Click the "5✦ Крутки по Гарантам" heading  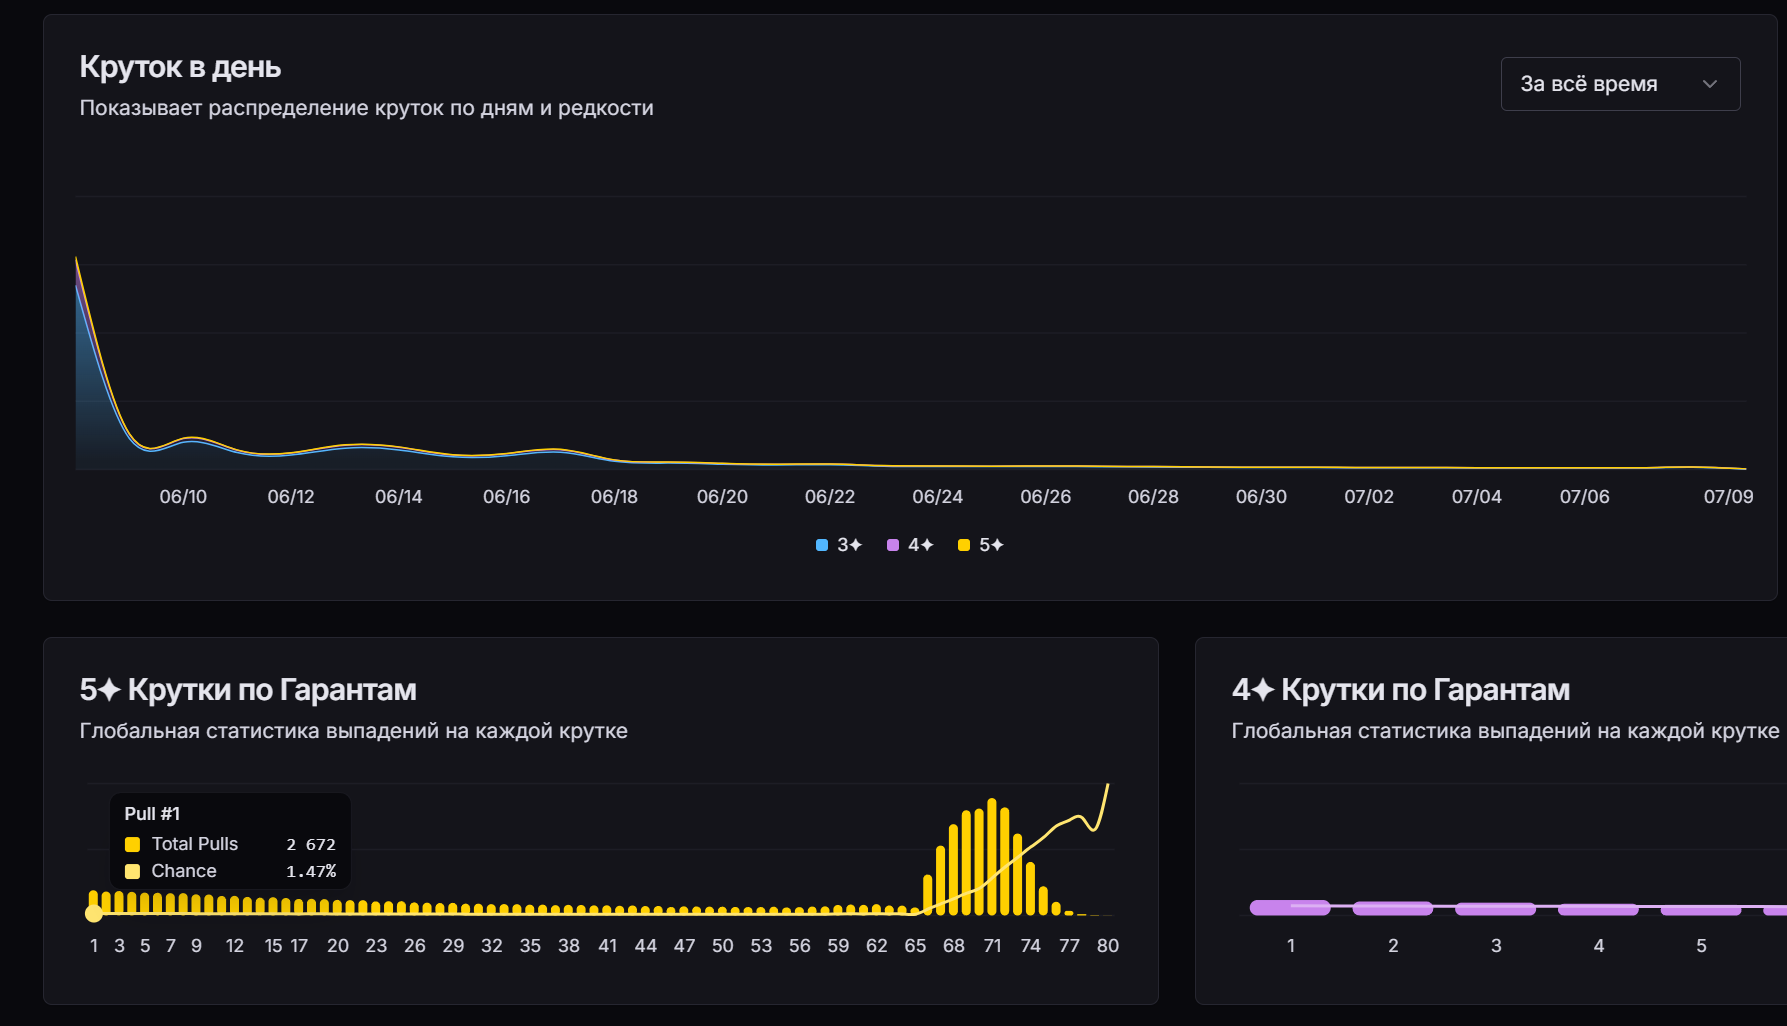click(x=248, y=690)
